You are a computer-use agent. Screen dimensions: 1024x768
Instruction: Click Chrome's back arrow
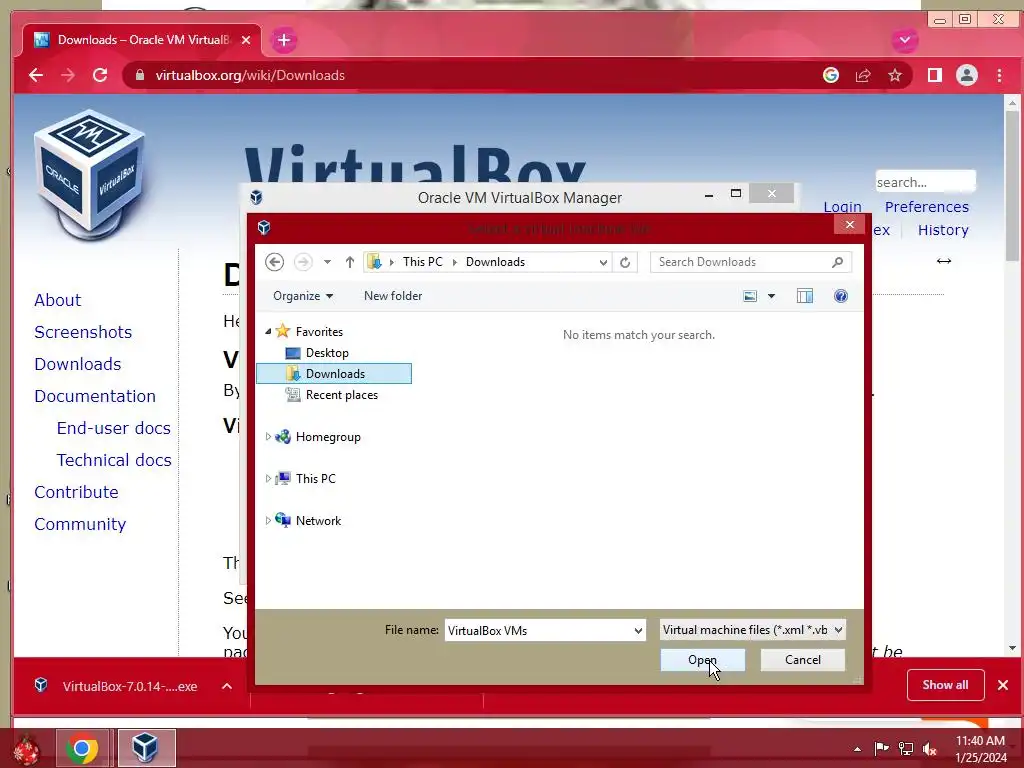point(36,75)
